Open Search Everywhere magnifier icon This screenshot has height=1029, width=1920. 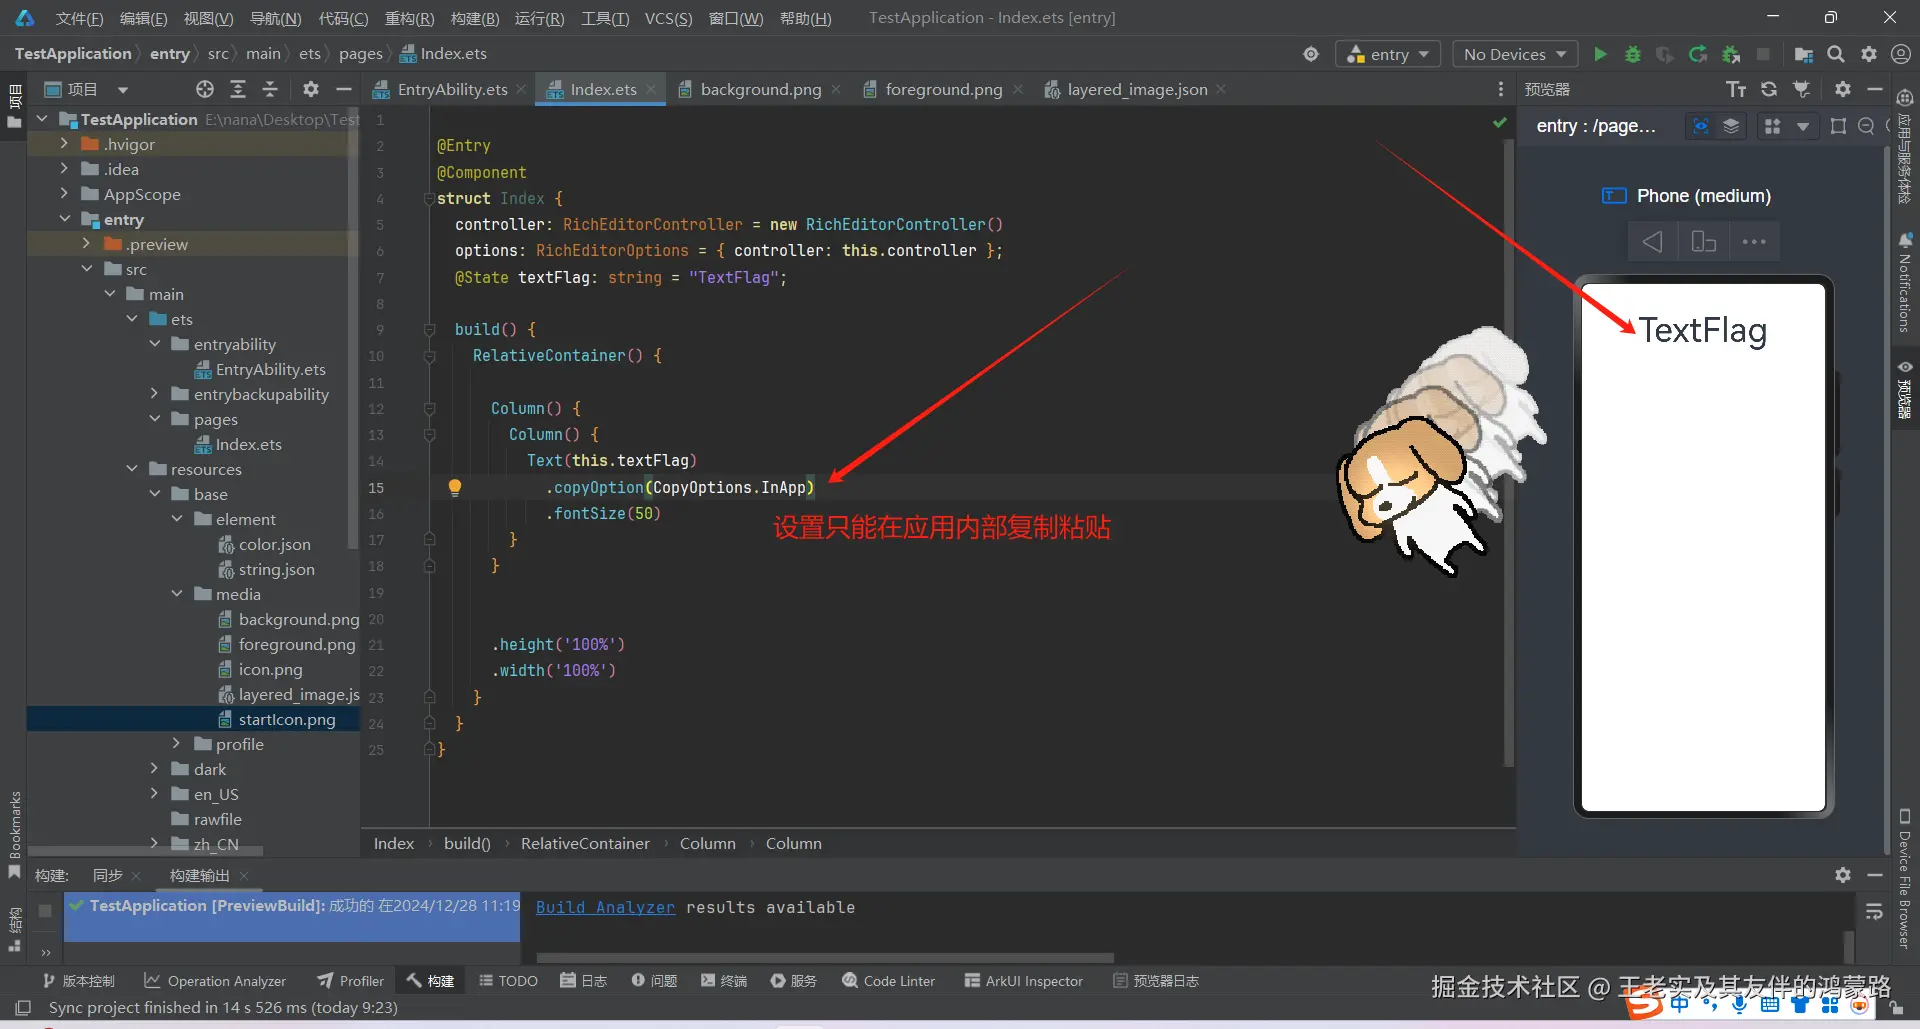click(x=1836, y=54)
